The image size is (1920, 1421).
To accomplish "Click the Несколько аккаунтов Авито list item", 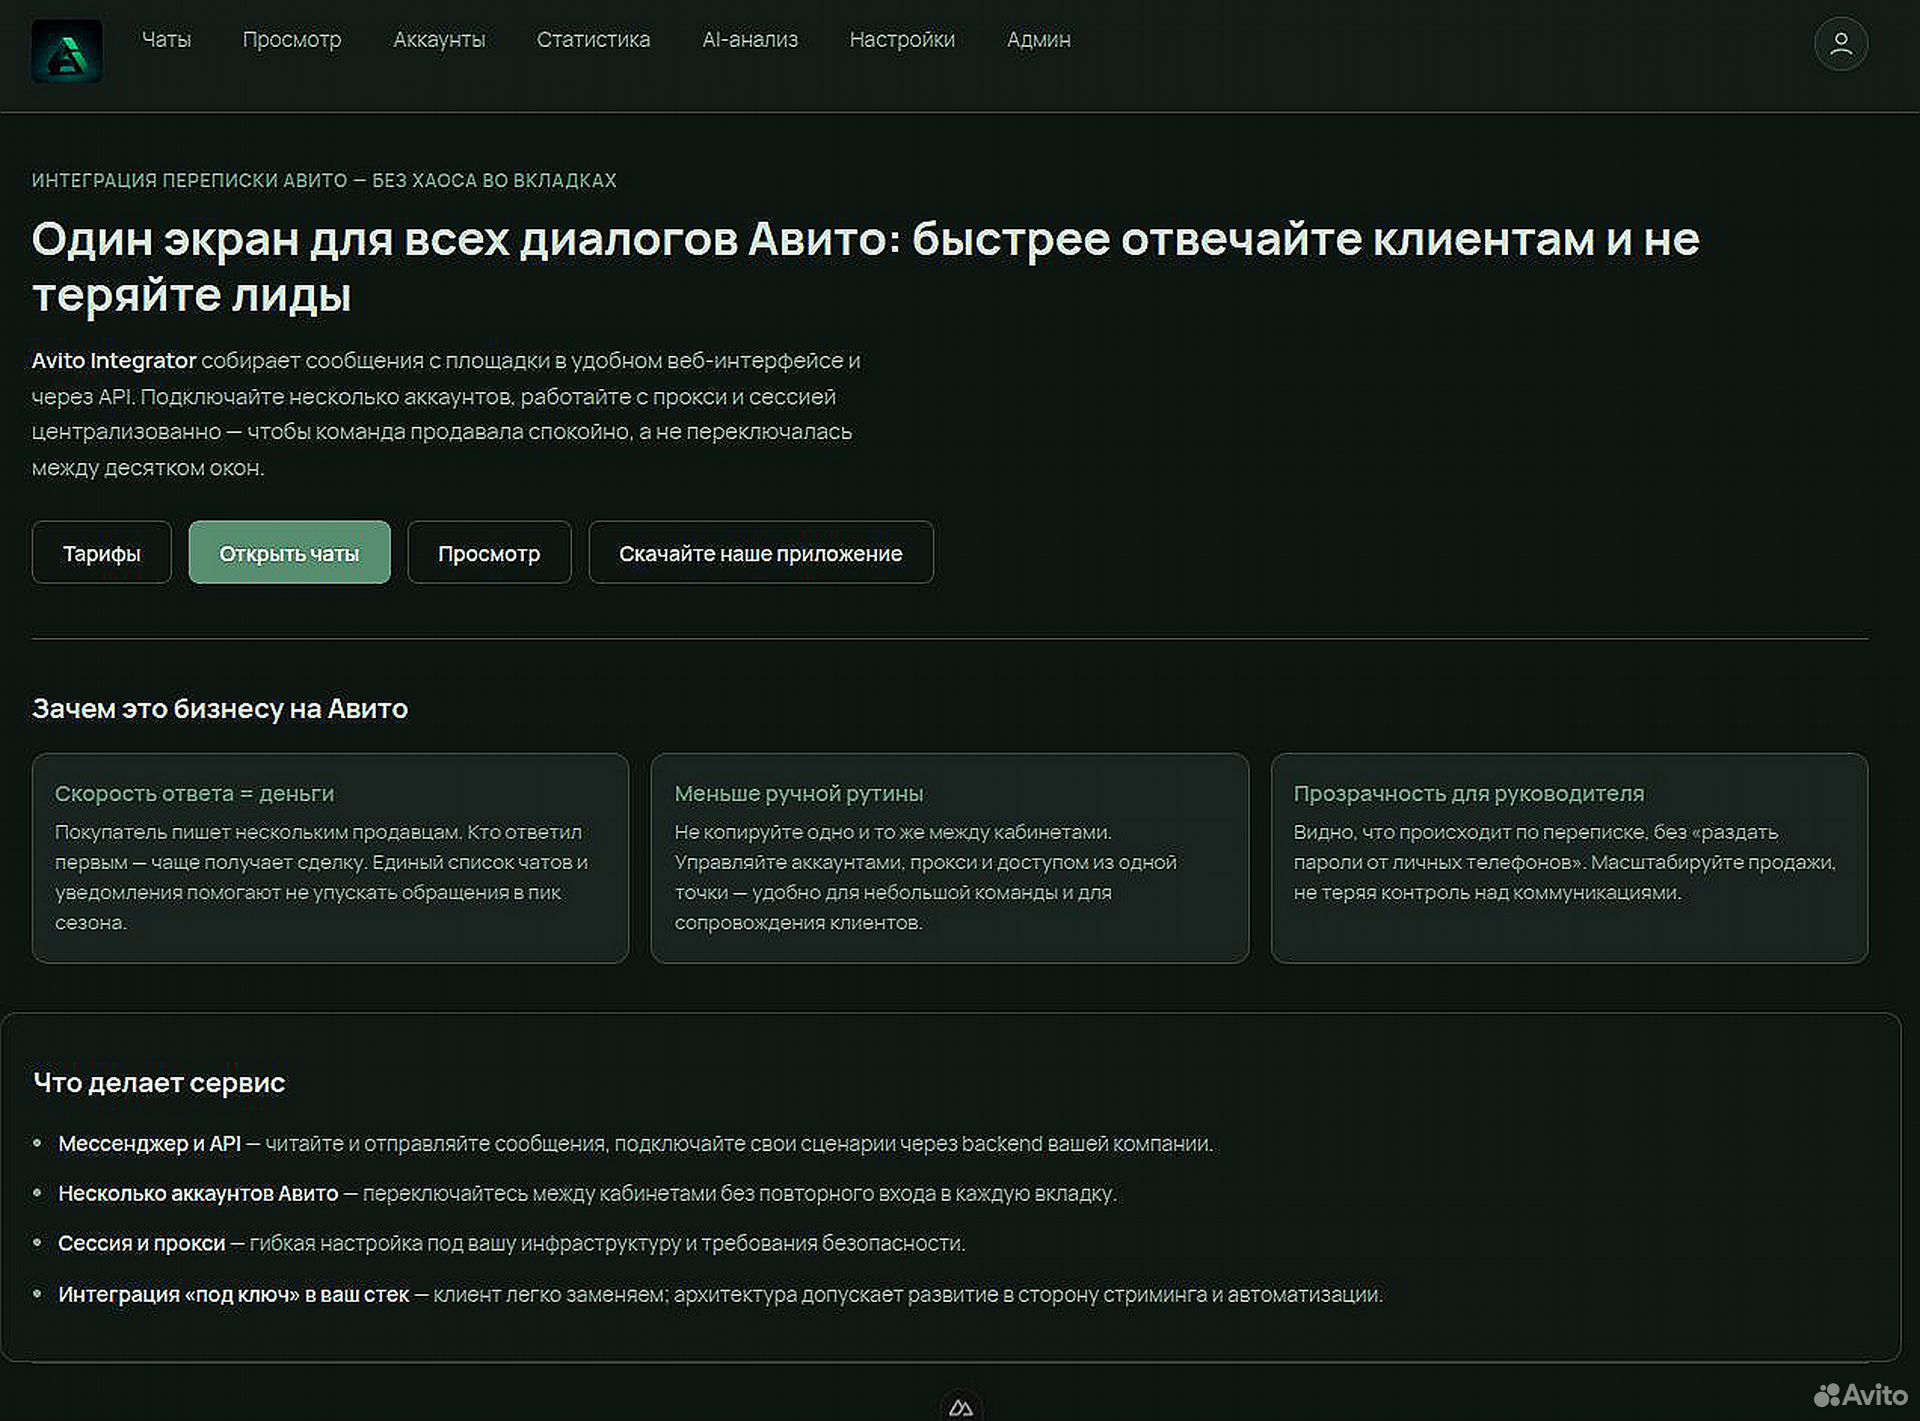I will (587, 1194).
